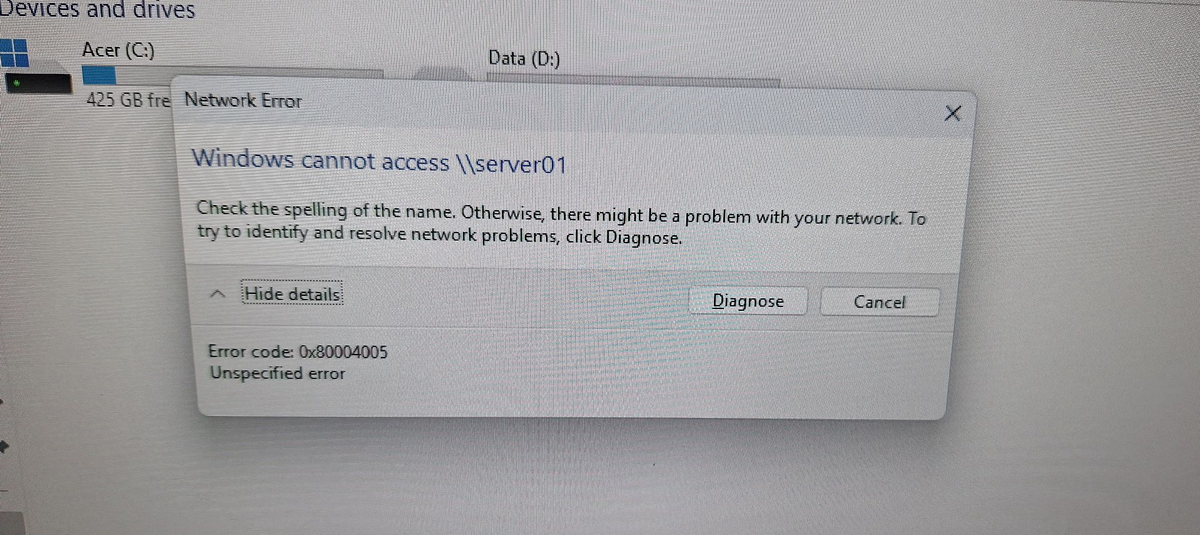Click the Data (D:) drive name label

[524, 58]
